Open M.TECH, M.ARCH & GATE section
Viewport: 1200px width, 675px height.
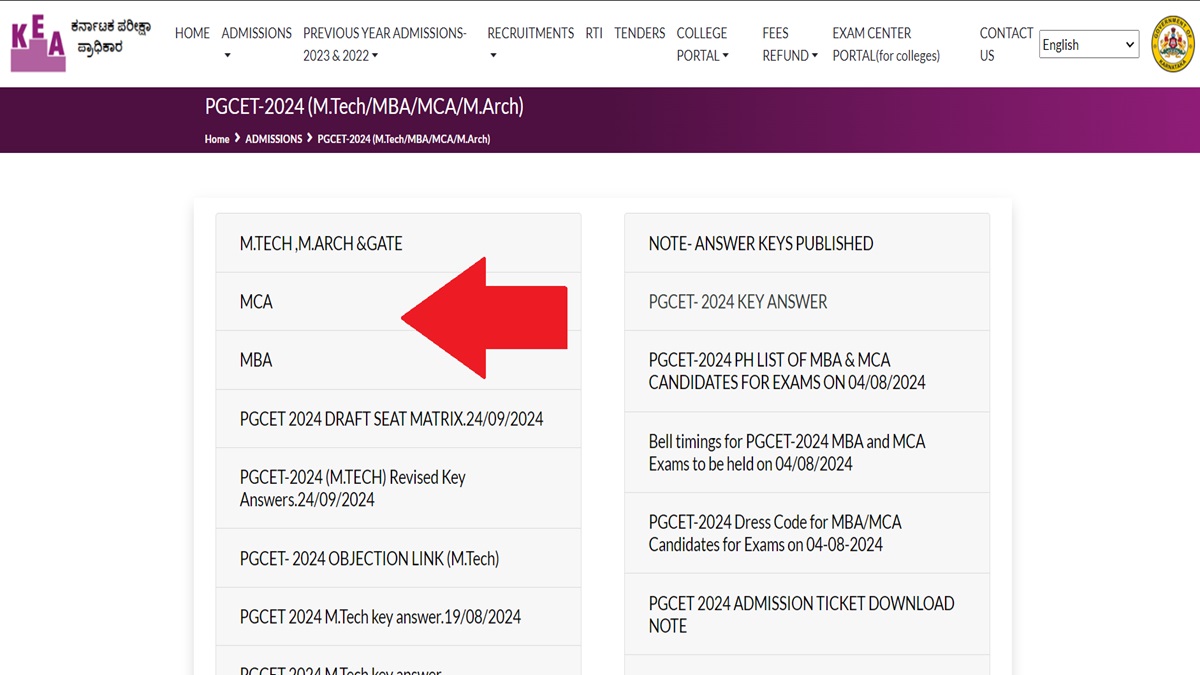(x=398, y=243)
